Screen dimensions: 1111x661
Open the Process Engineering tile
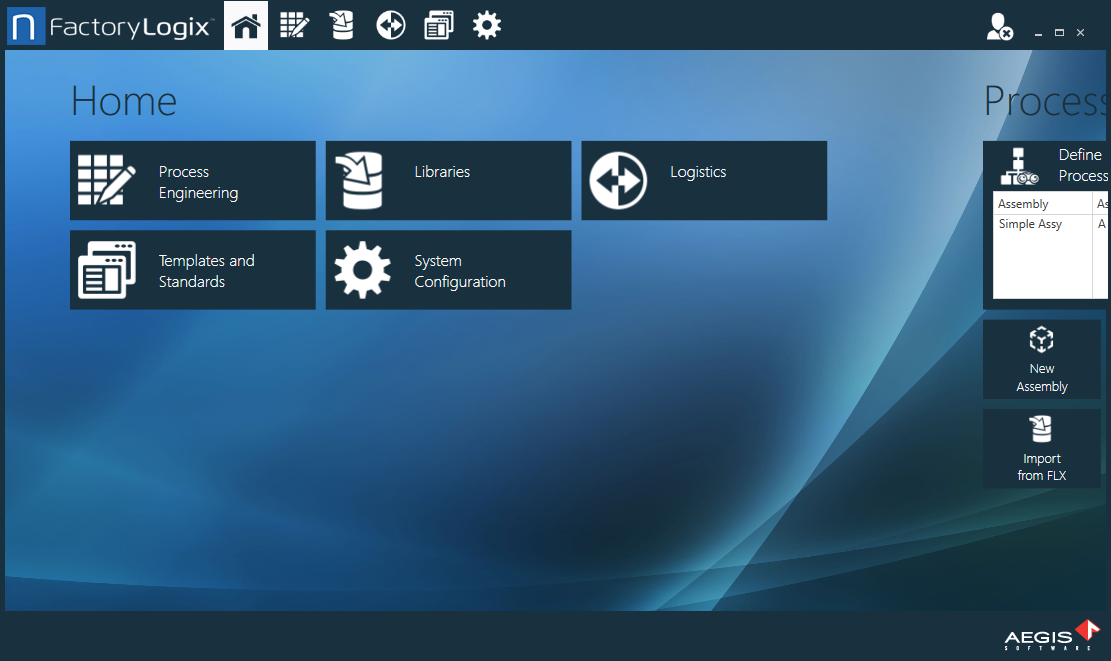point(192,180)
